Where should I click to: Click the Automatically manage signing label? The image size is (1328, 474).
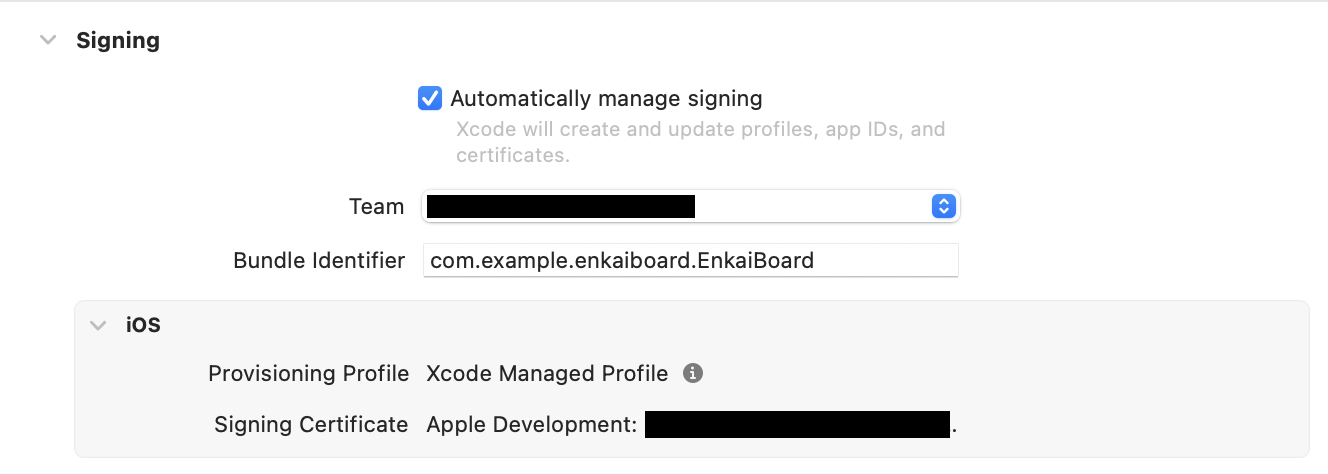pyautogui.click(x=606, y=99)
